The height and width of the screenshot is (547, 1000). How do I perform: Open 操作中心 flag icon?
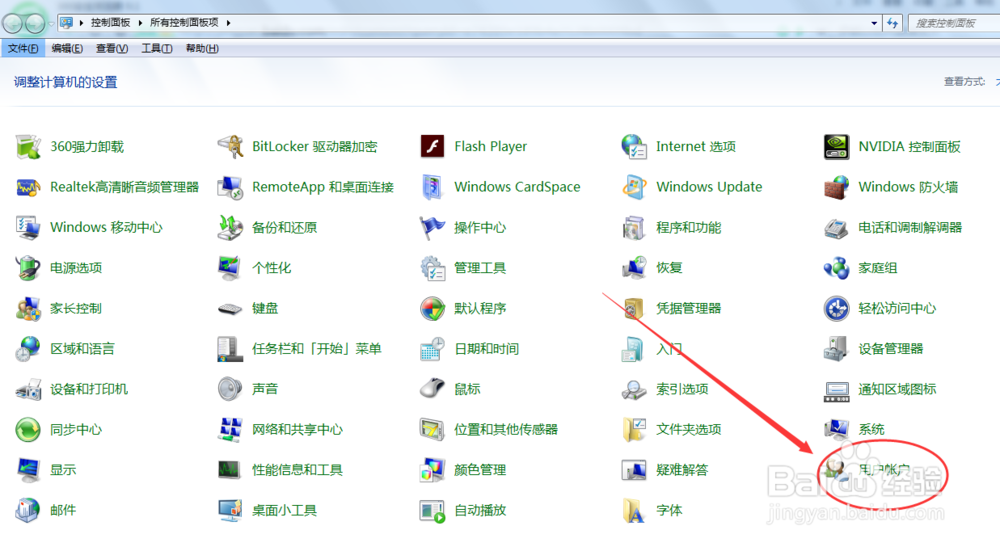(432, 228)
